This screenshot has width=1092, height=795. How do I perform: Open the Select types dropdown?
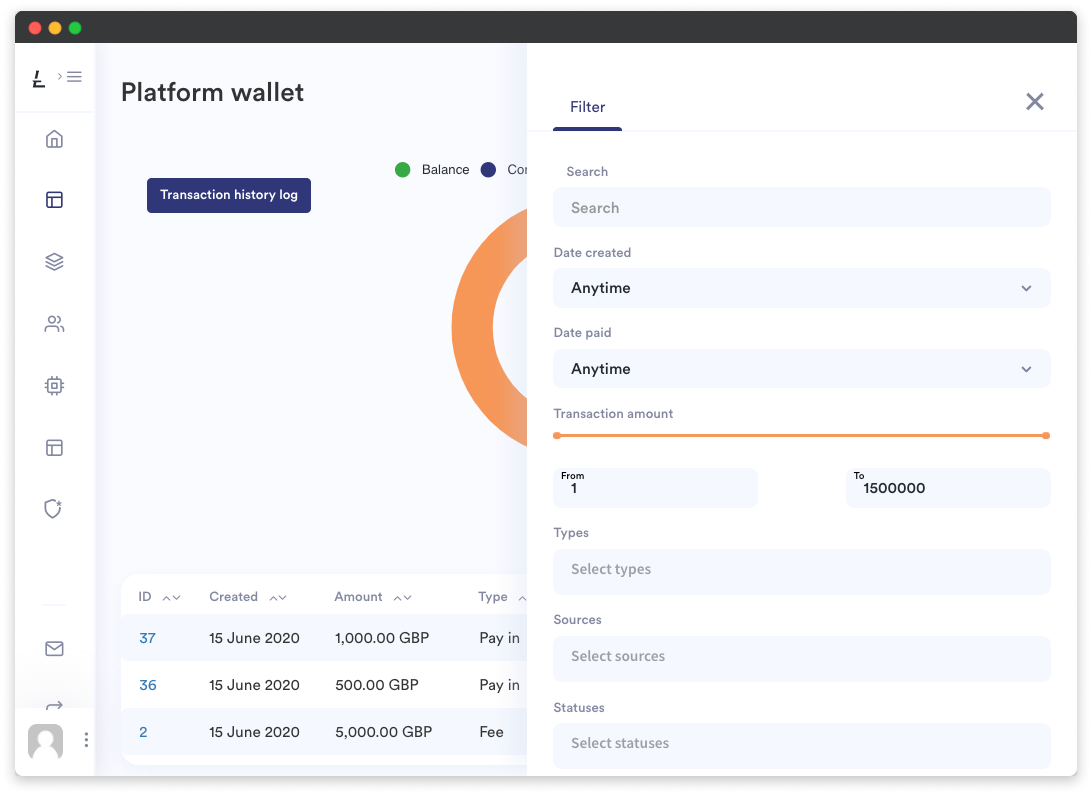pos(802,569)
